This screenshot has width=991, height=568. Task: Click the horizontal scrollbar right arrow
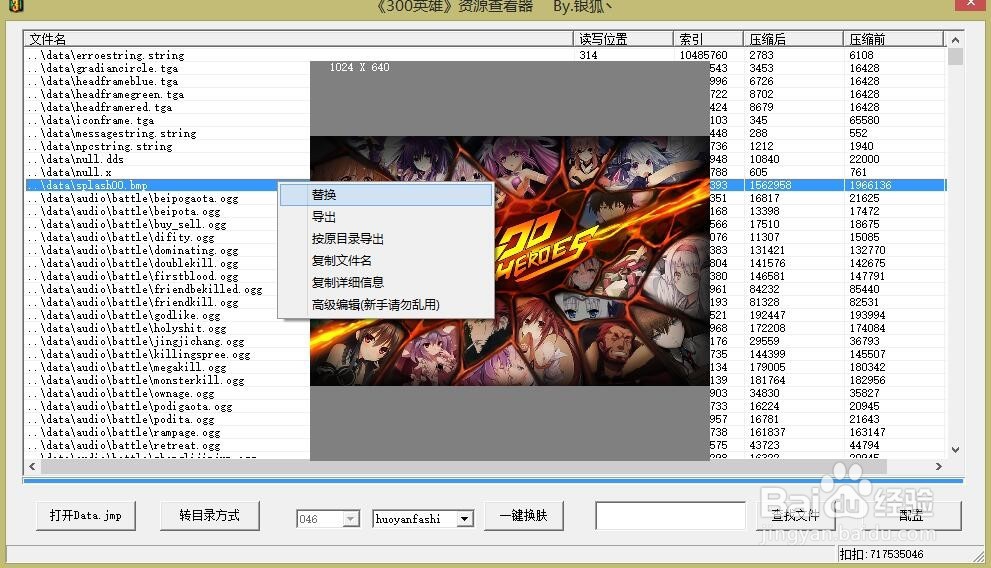pos(939,466)
